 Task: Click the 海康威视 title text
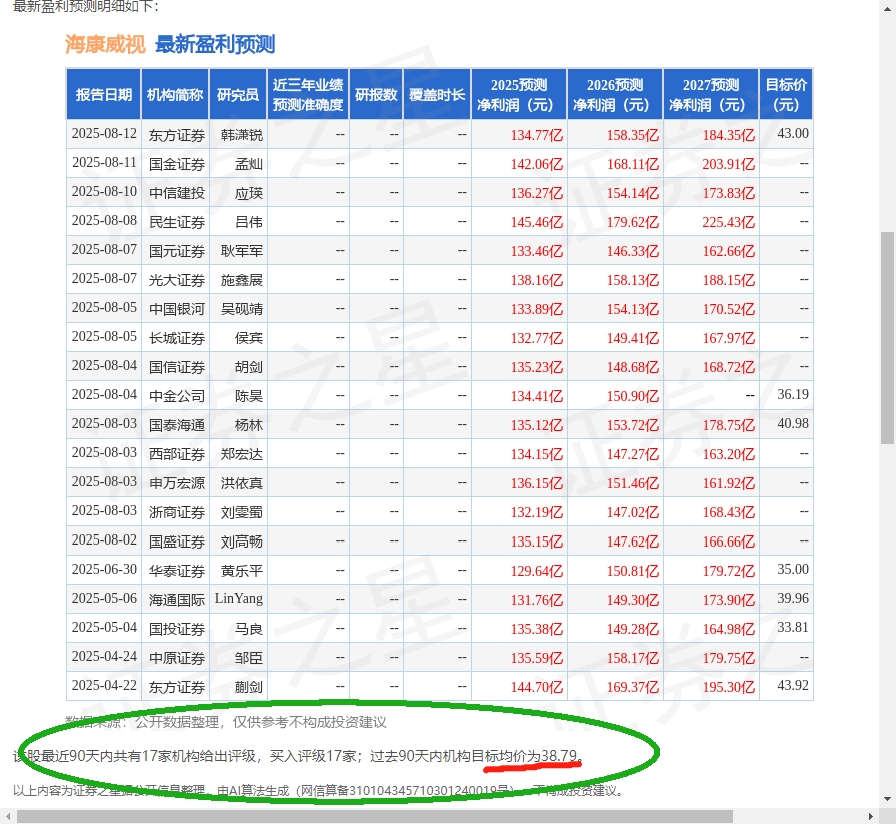pos(105,44)
